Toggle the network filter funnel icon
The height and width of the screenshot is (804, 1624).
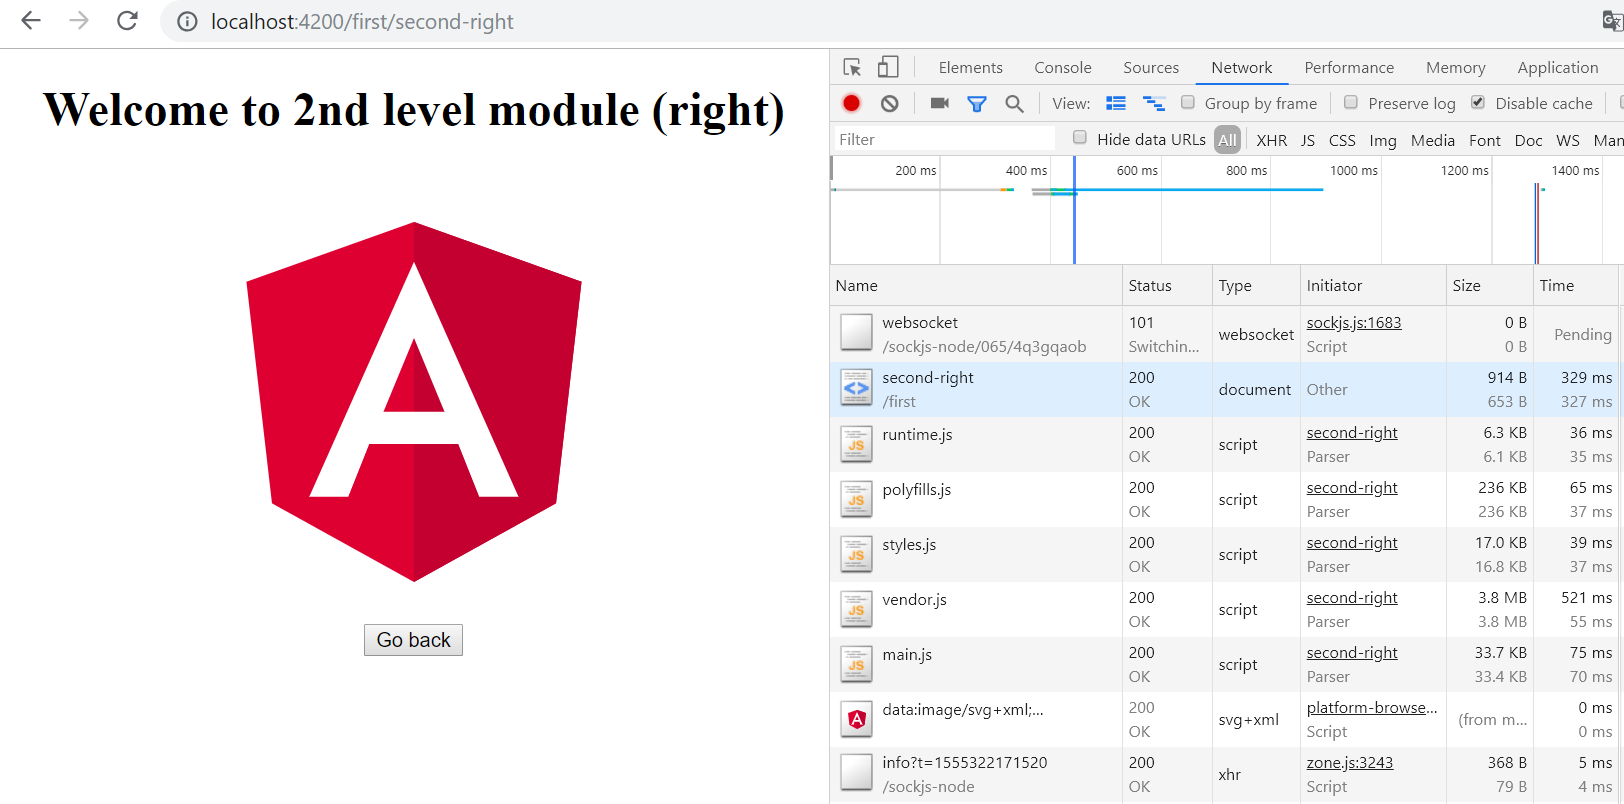[x=977, y=103]
